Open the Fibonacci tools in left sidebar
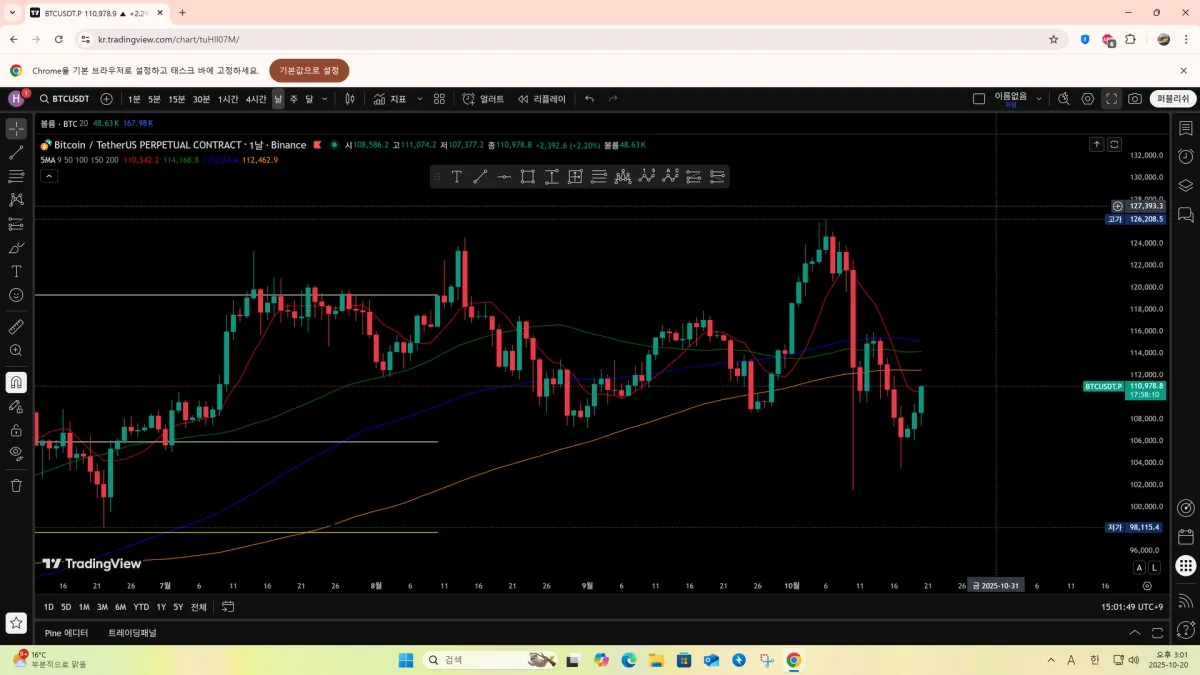The width and height of the screenshot is (1200, 675). [16, 176]
